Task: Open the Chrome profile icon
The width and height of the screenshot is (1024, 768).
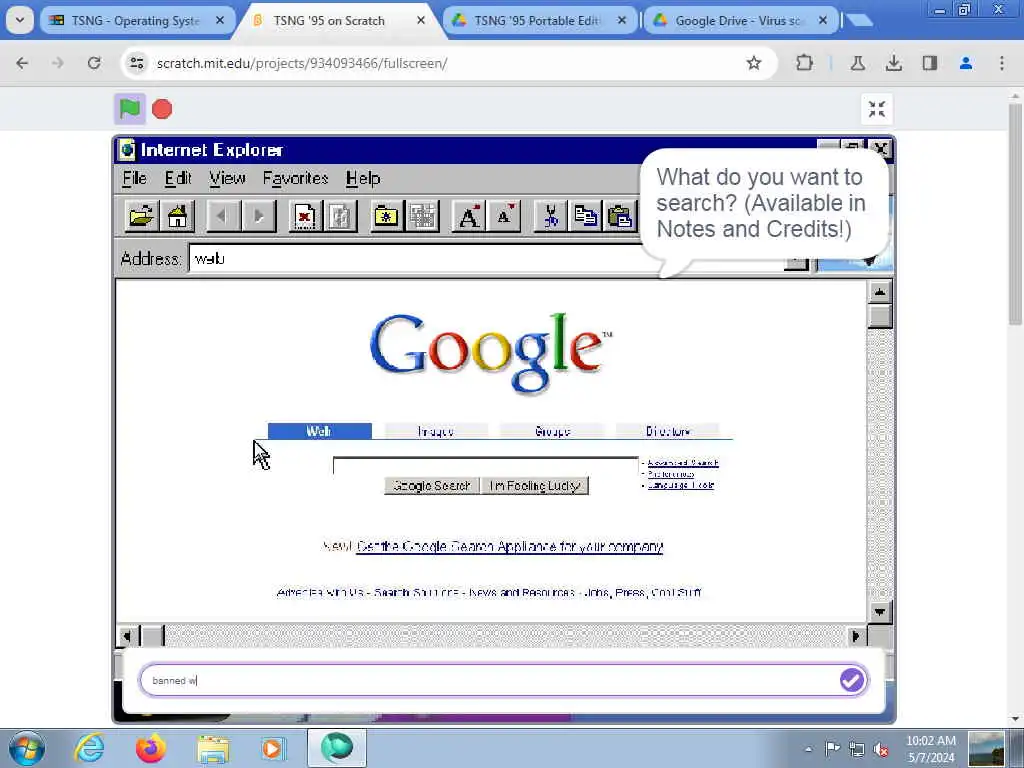Action: 965,63
